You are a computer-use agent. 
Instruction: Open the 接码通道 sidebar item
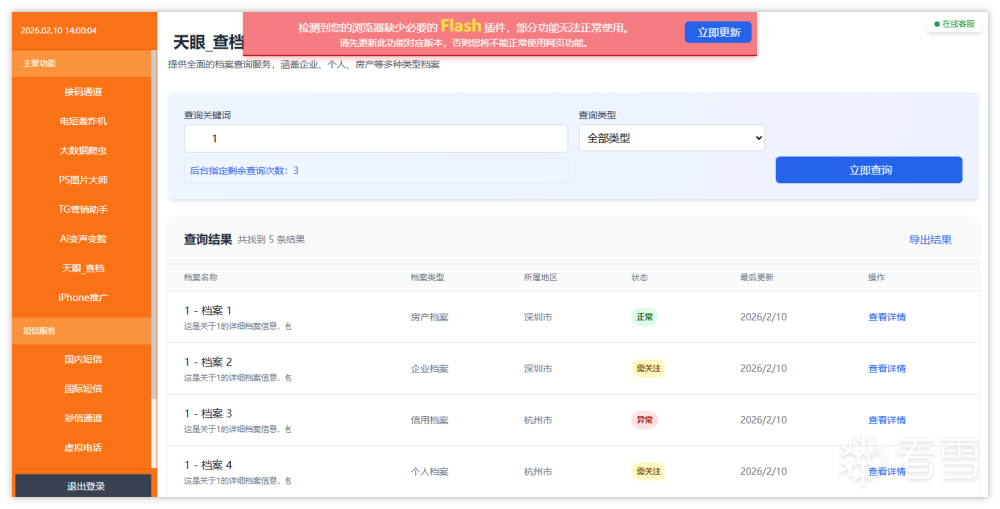click(82, 92)
